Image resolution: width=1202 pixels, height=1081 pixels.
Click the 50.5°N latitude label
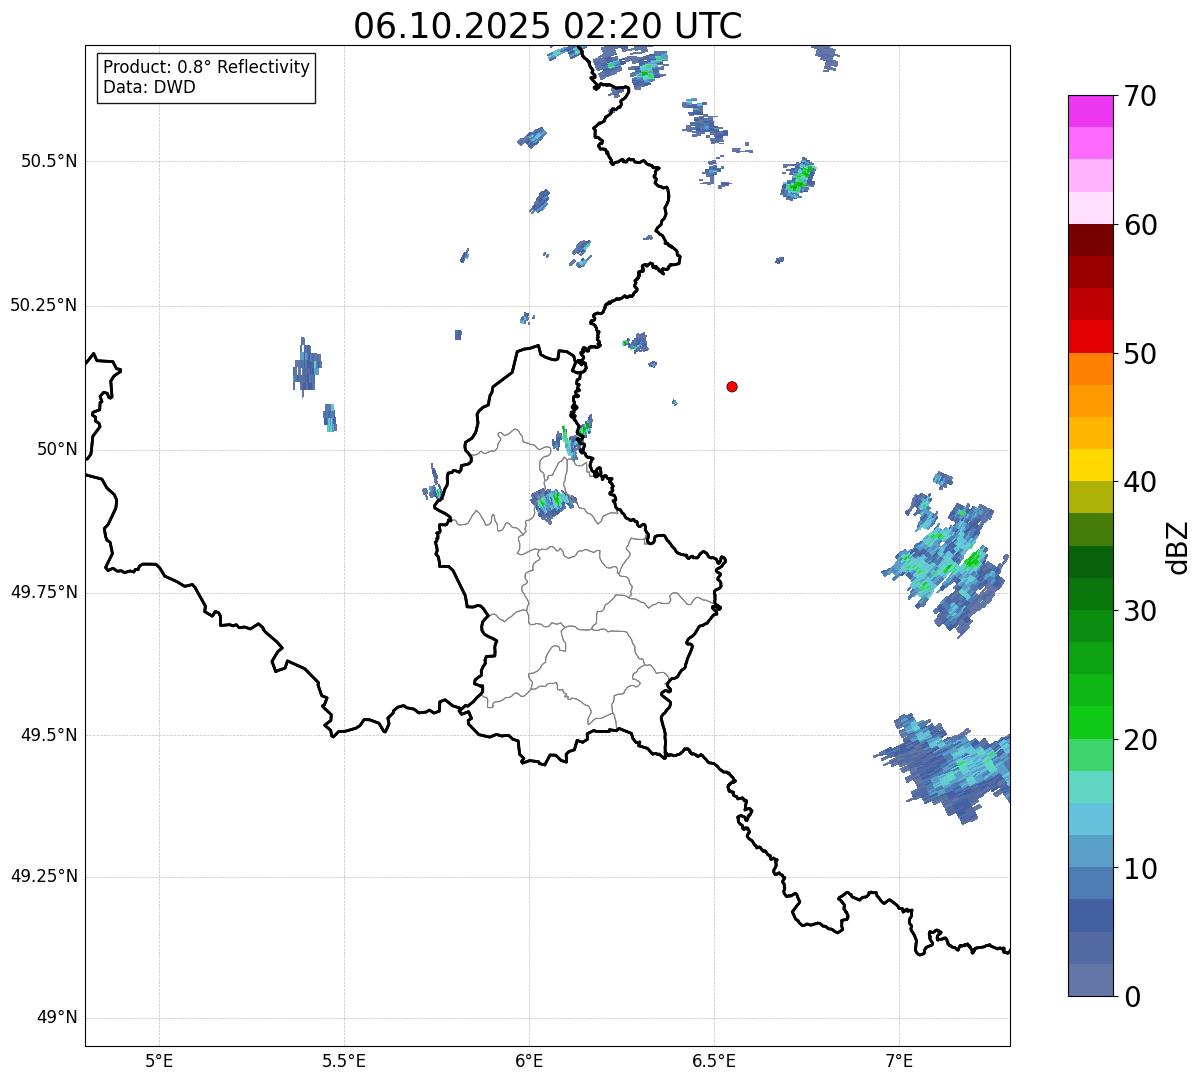(x=49, y=161)
